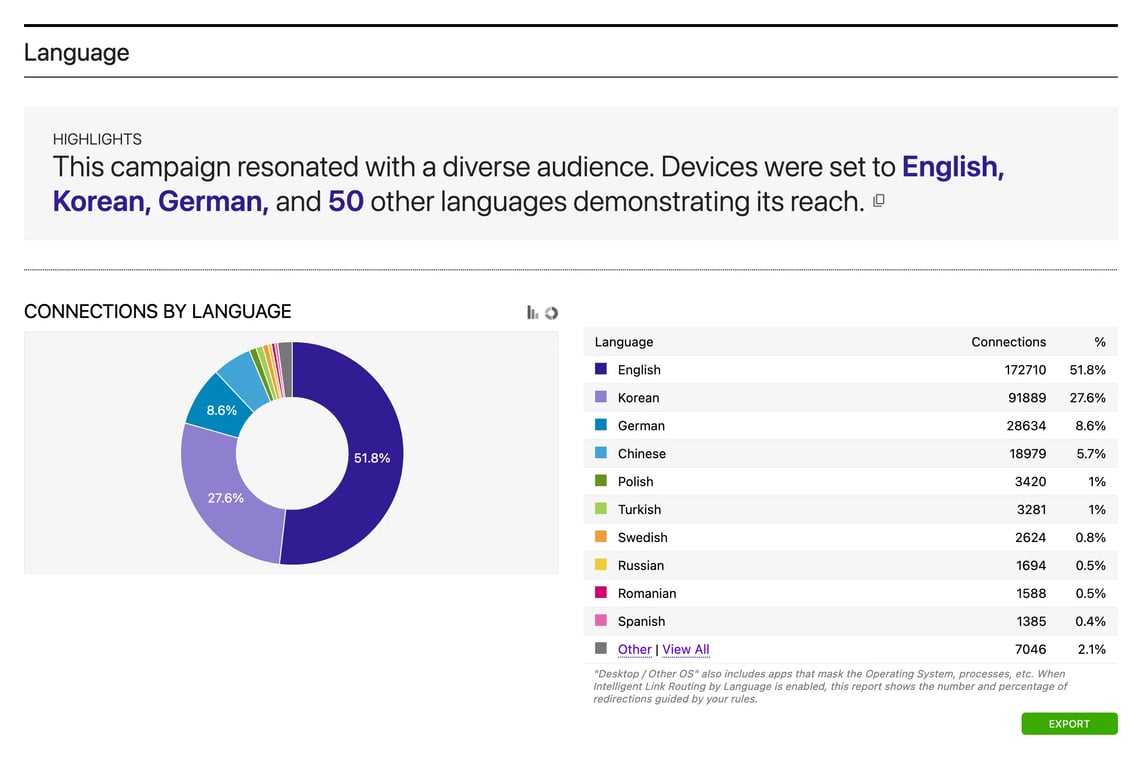Click the gray Other legend square

(600, 649)
